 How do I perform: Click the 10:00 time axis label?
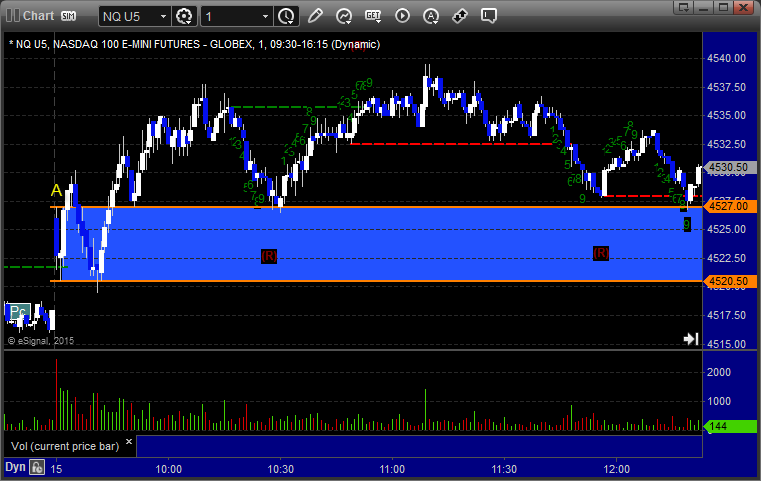[168, 469]
